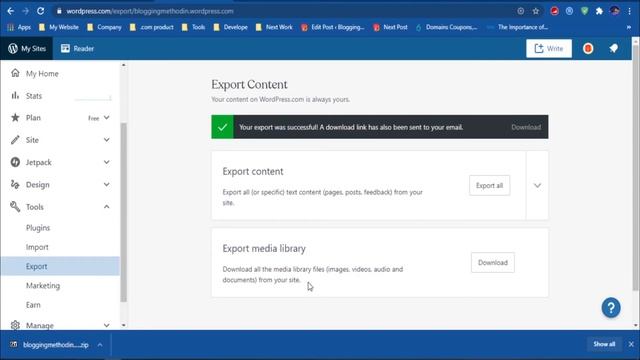Click the page vertical scrollbar

tap(636, 167)
